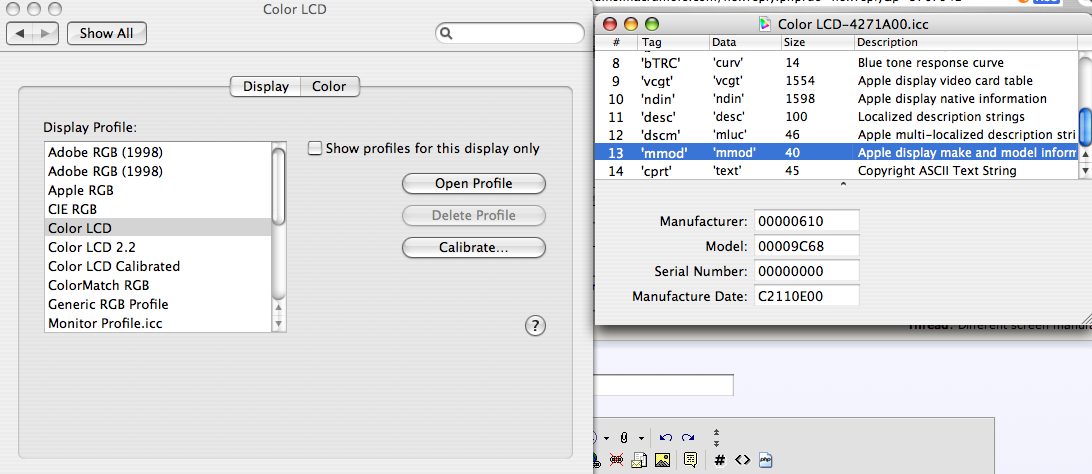
Task: Wrap HTML tags with the <> icon
Action: (x=742, y=460)
